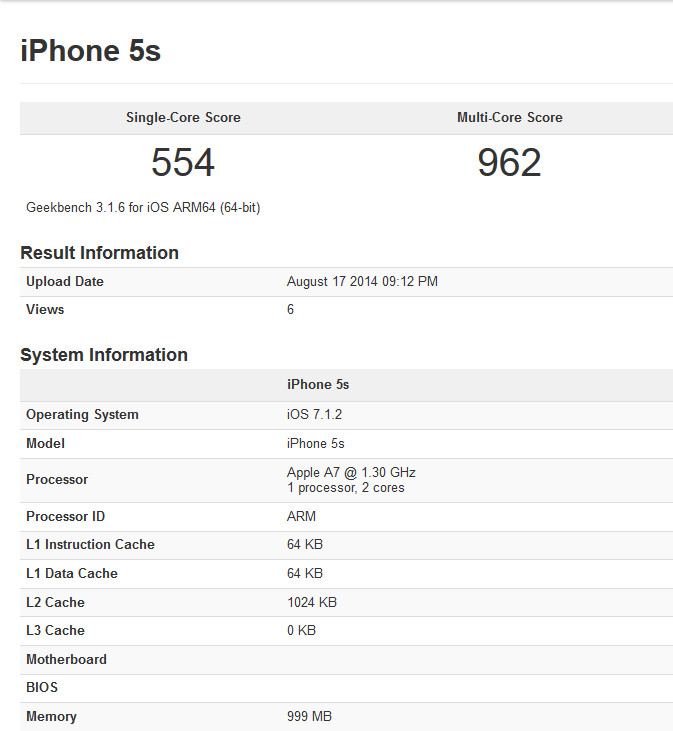Click the Multi-Core Score header
This screenshot has height=731, width=673.
(509, 117)
